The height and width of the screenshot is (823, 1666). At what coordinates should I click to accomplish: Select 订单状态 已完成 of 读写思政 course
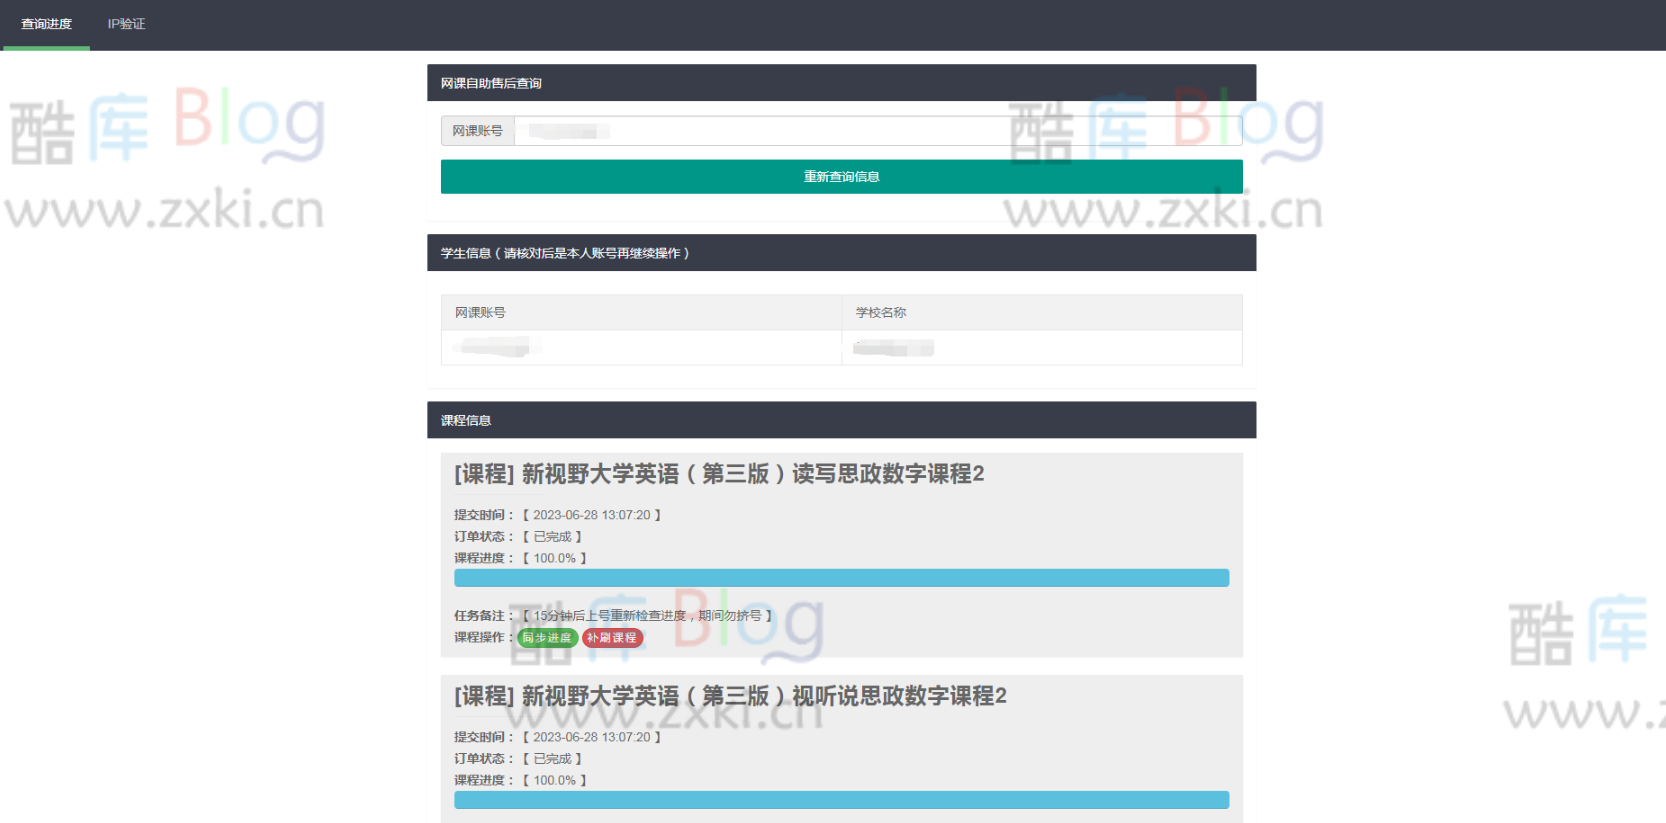coord(552,537)
